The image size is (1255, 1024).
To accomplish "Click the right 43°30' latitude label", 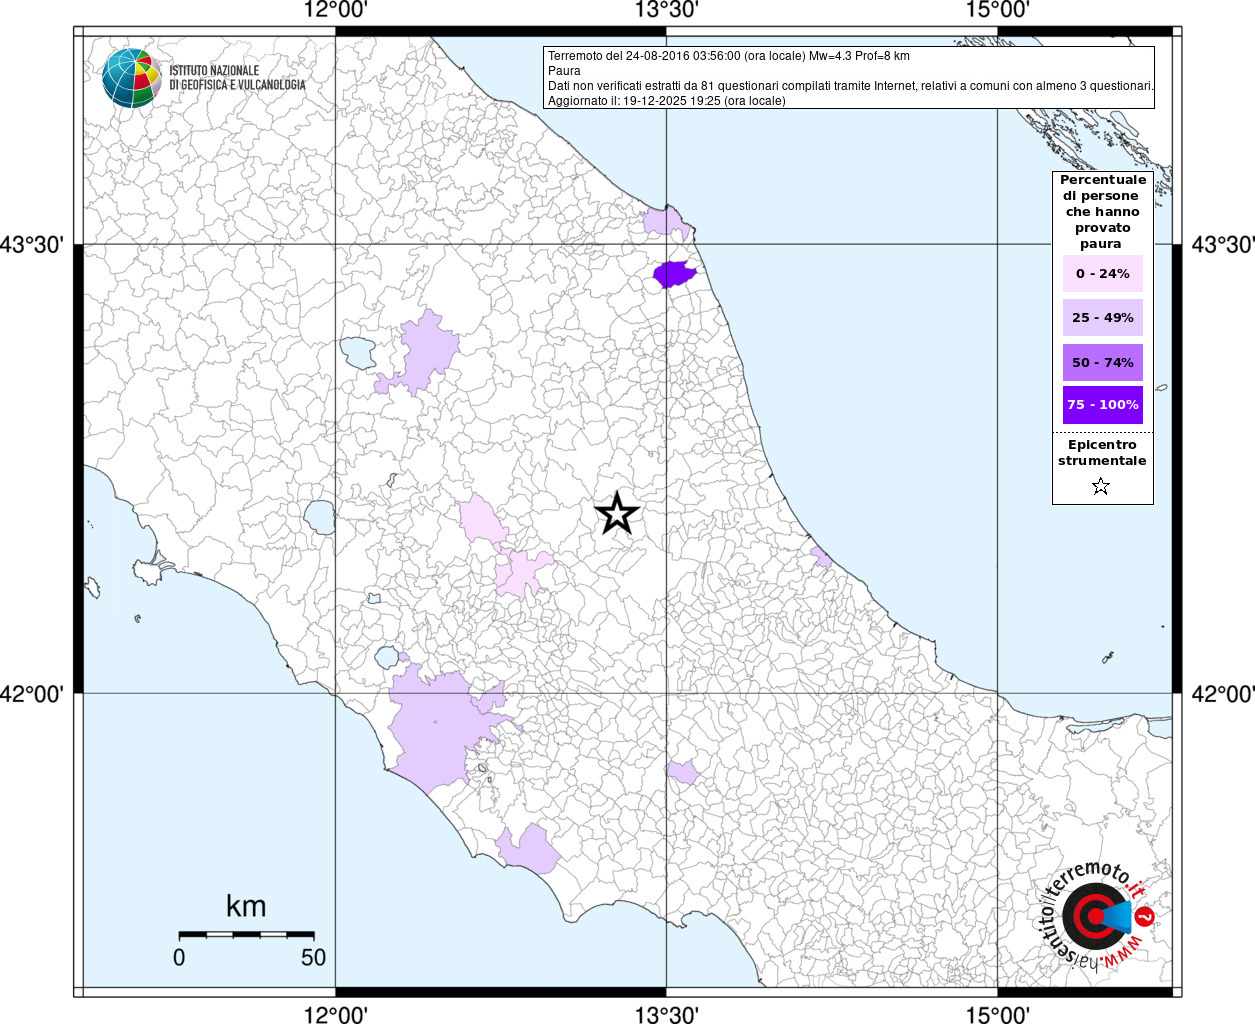I will tap(1222, 245).
